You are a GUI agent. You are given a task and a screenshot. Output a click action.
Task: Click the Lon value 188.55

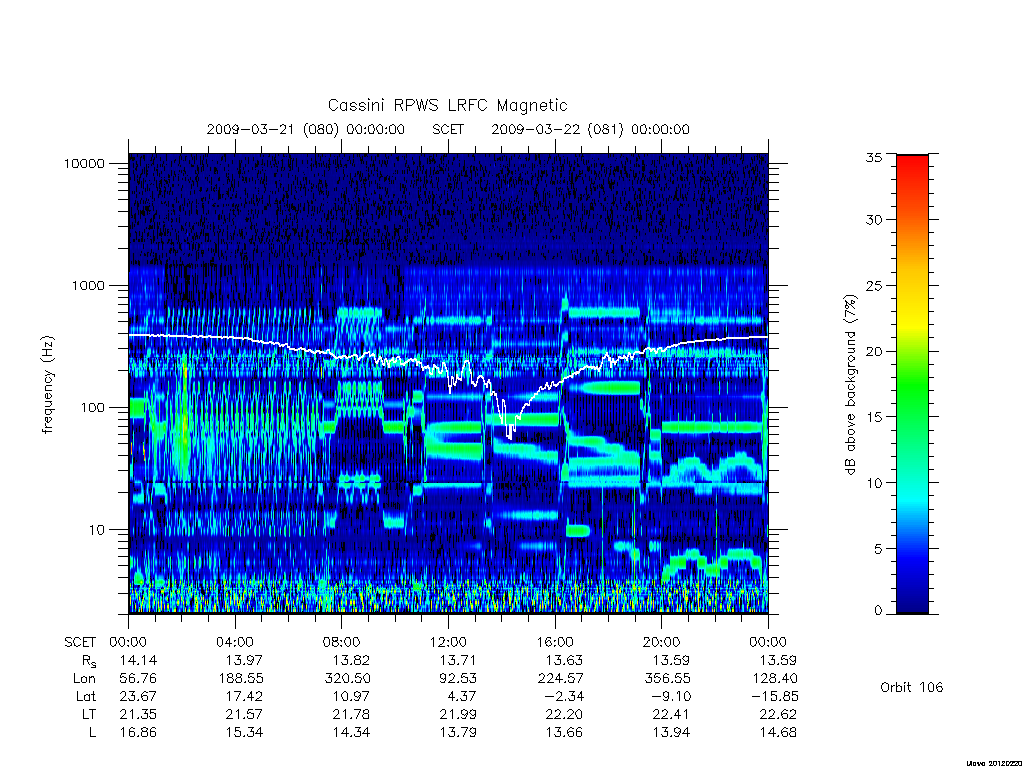(240, 679)
